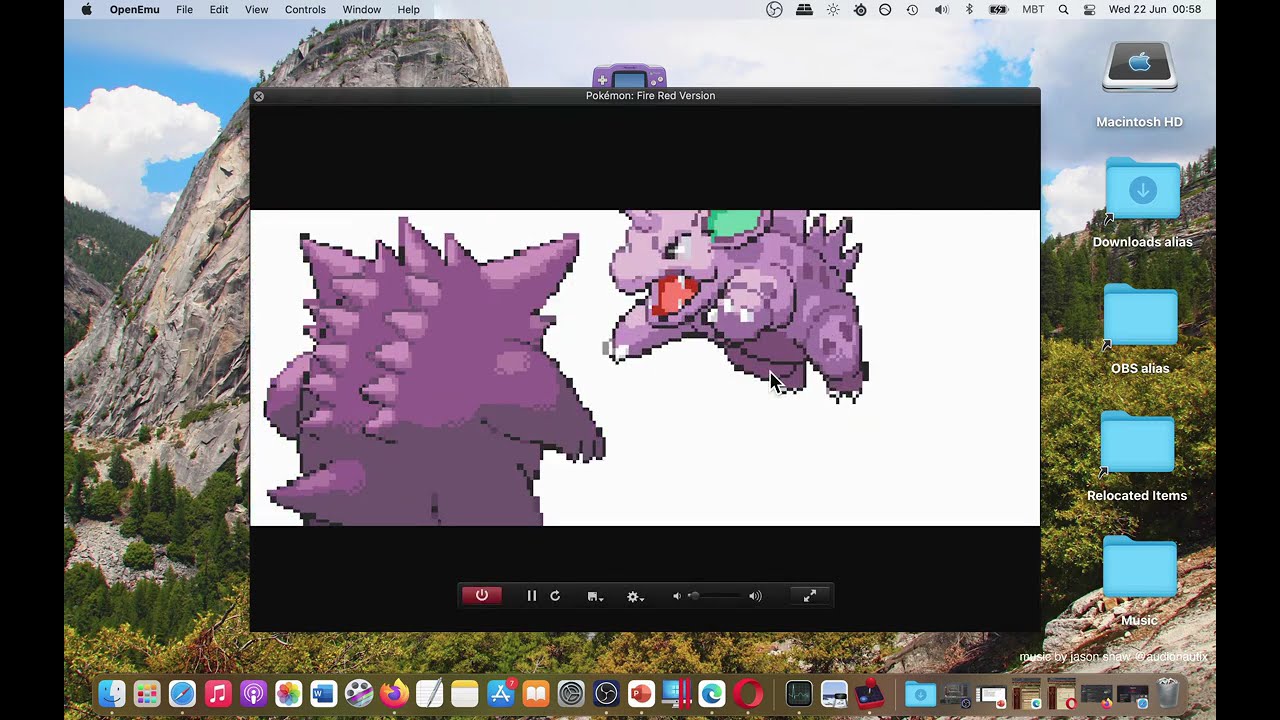Open the Apple menu
Screen dimensions: 1280x720
pos(86,9)
